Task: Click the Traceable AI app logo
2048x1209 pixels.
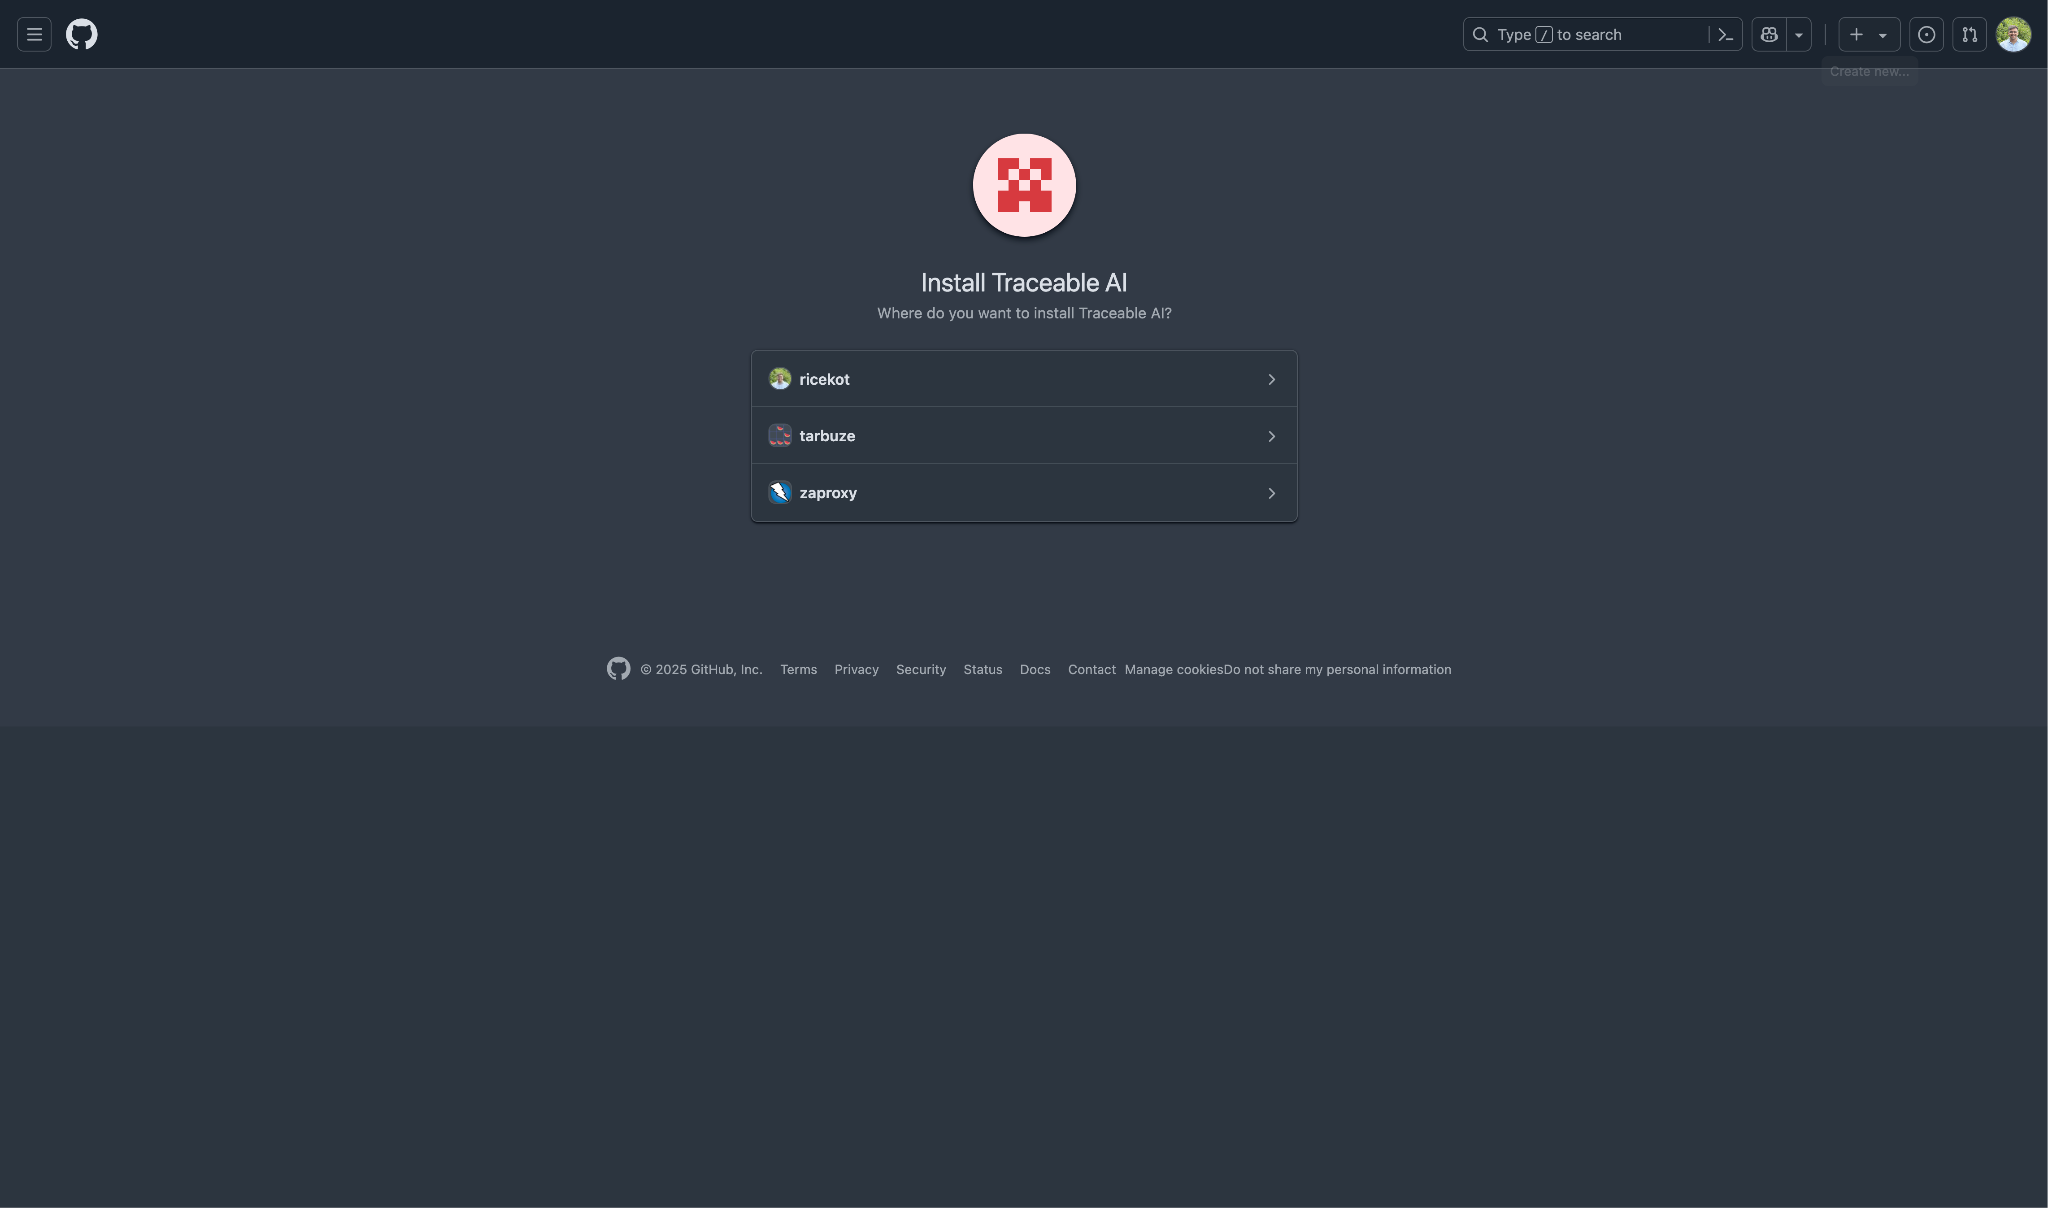Action: 1024,185
